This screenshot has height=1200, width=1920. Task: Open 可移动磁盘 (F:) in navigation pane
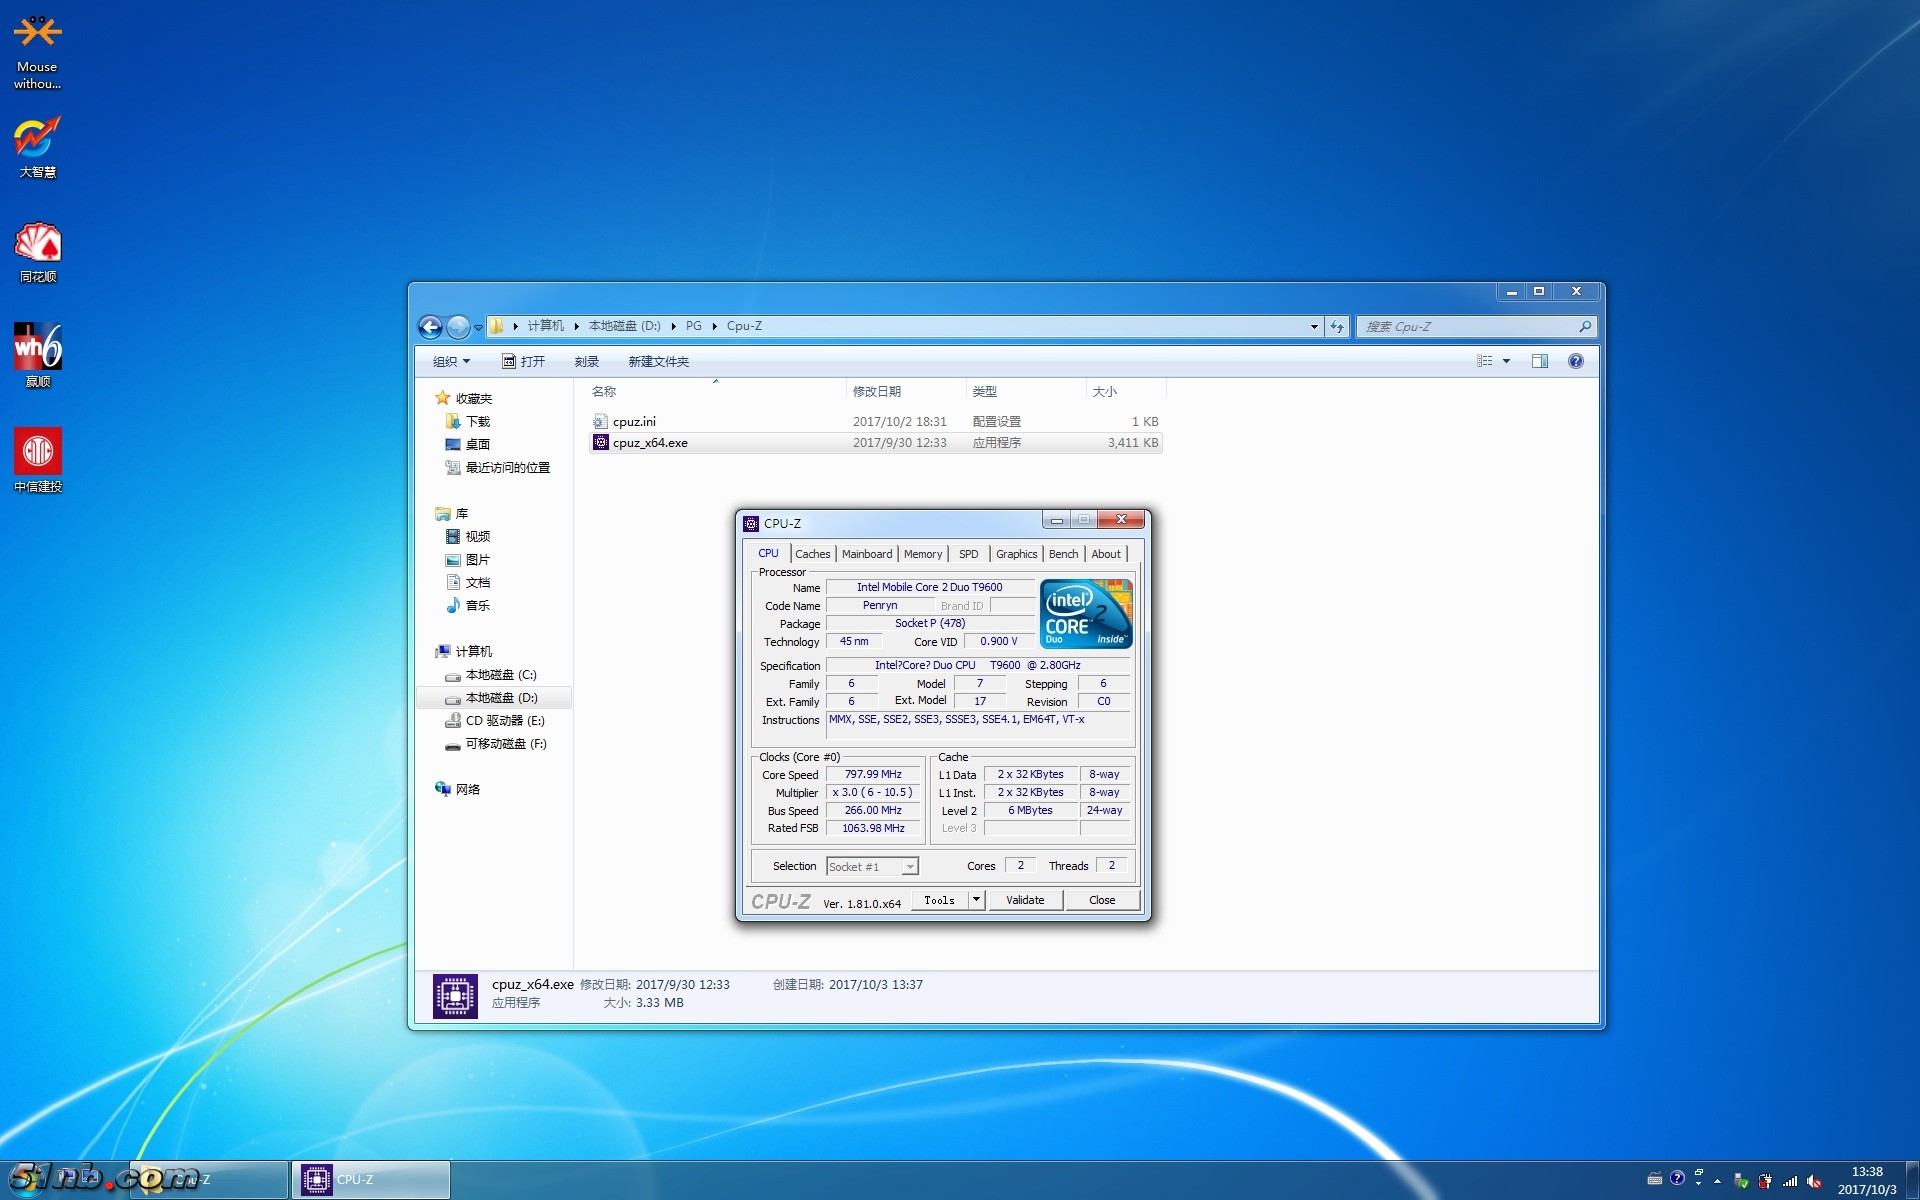(x=506, y=744)
